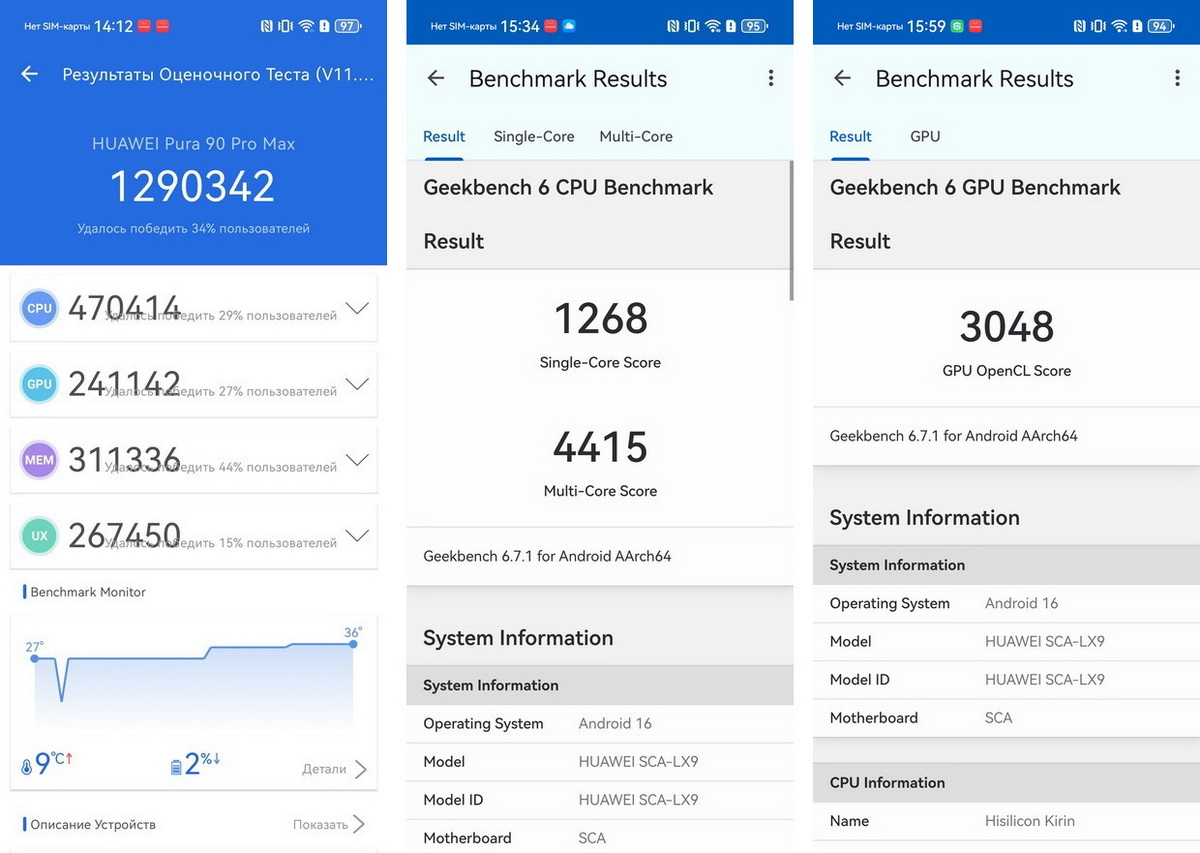Tap the Operating System Android 16 row, CPU screen
The height and width of the screenshot is (853, 1200).
coord(600,724)
